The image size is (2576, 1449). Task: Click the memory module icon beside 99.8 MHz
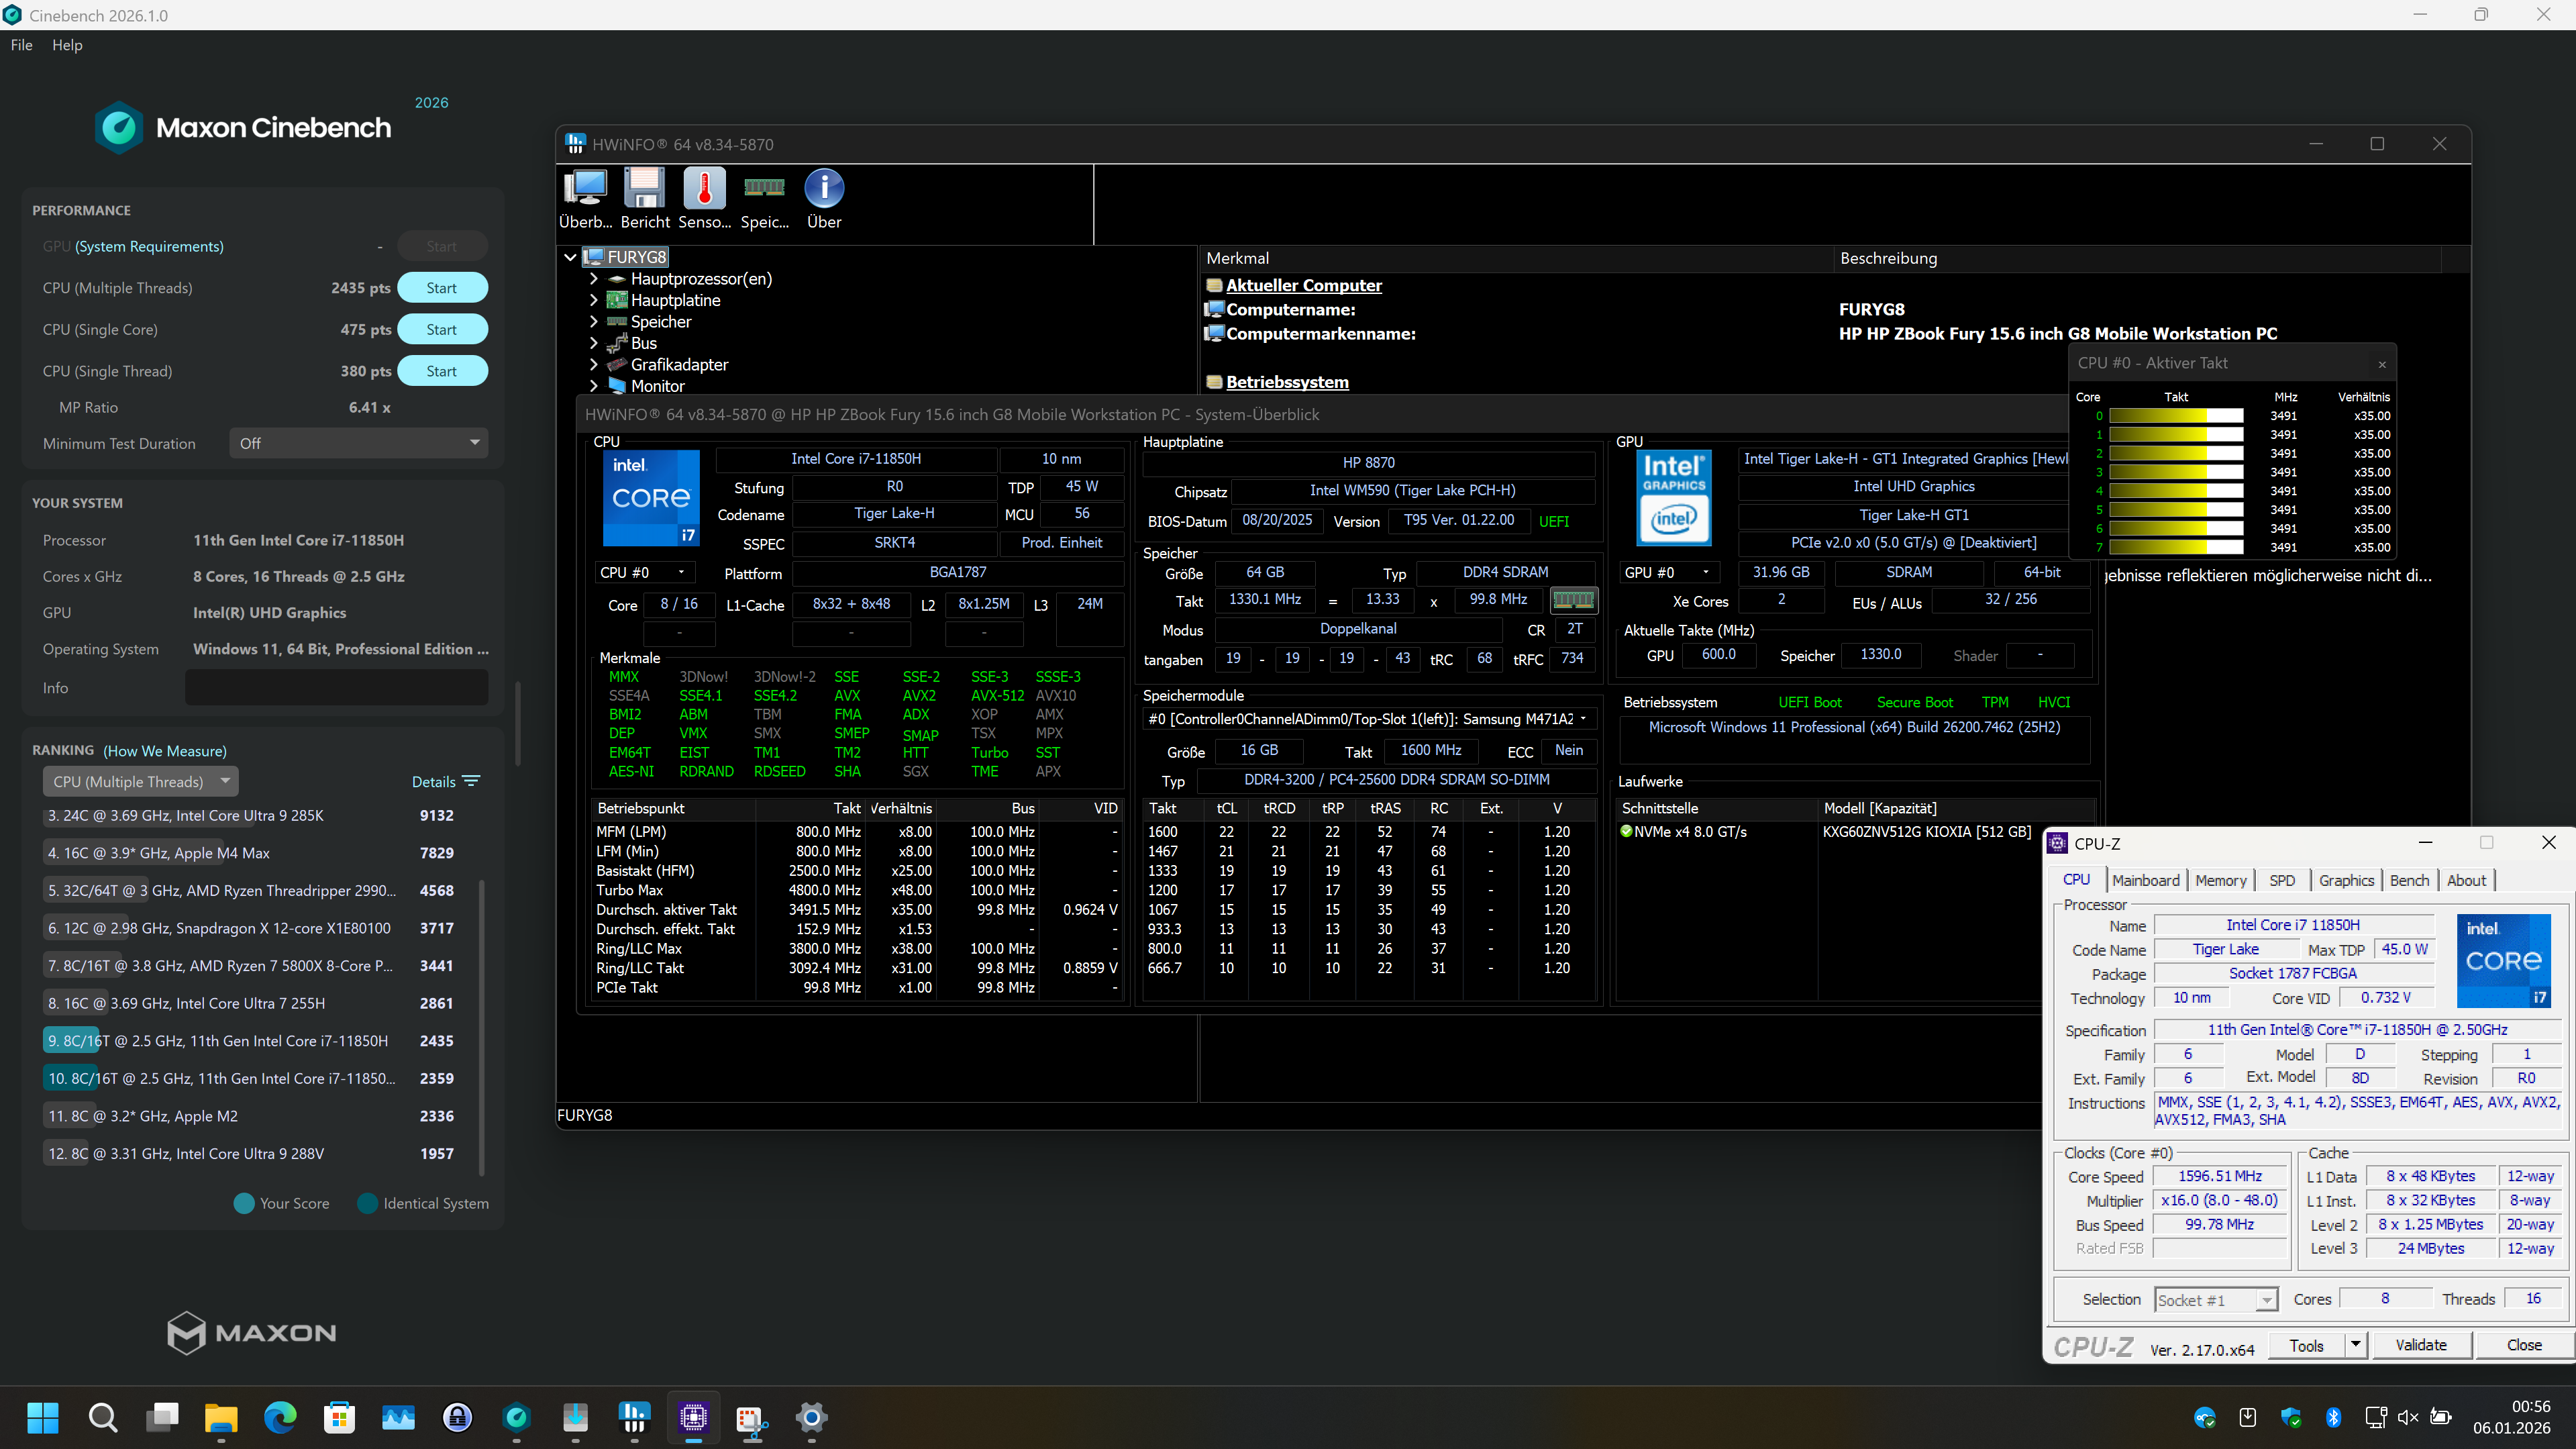(x=1573, y=600)
